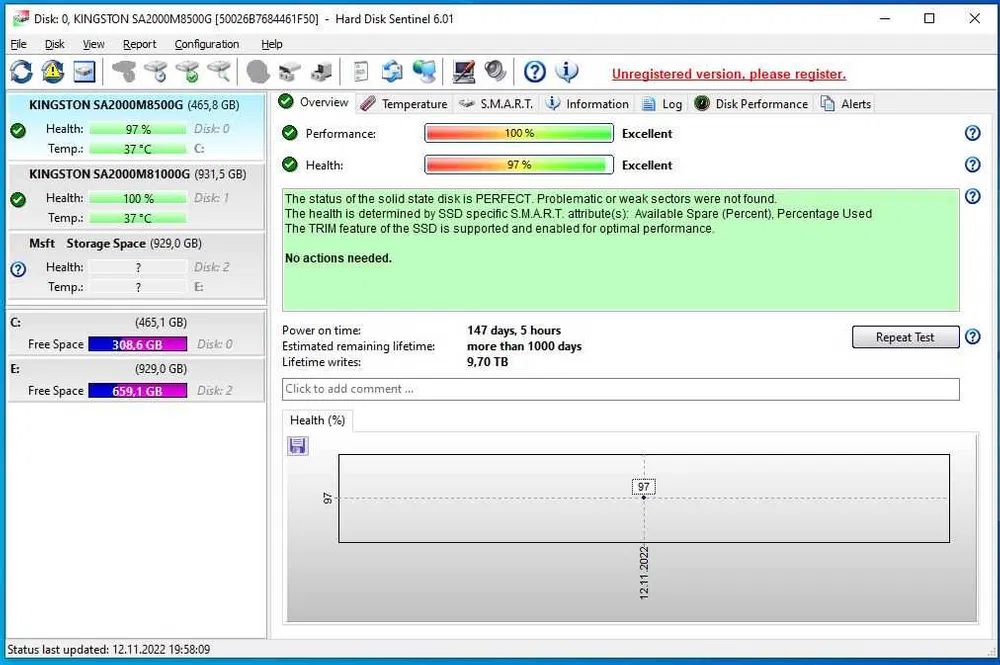The image size is (1000, 665).
Task: Switch to the Temperature tab
Action: click(x=404, y=104)
